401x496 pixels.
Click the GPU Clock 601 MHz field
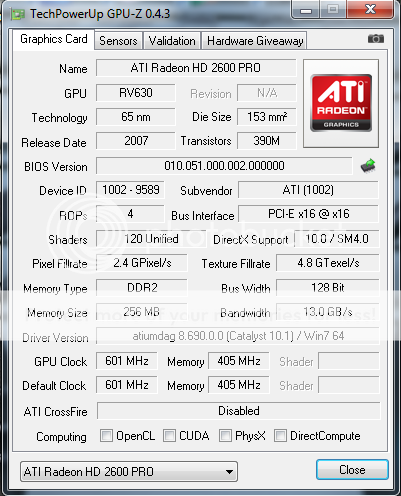pos(127,361)
